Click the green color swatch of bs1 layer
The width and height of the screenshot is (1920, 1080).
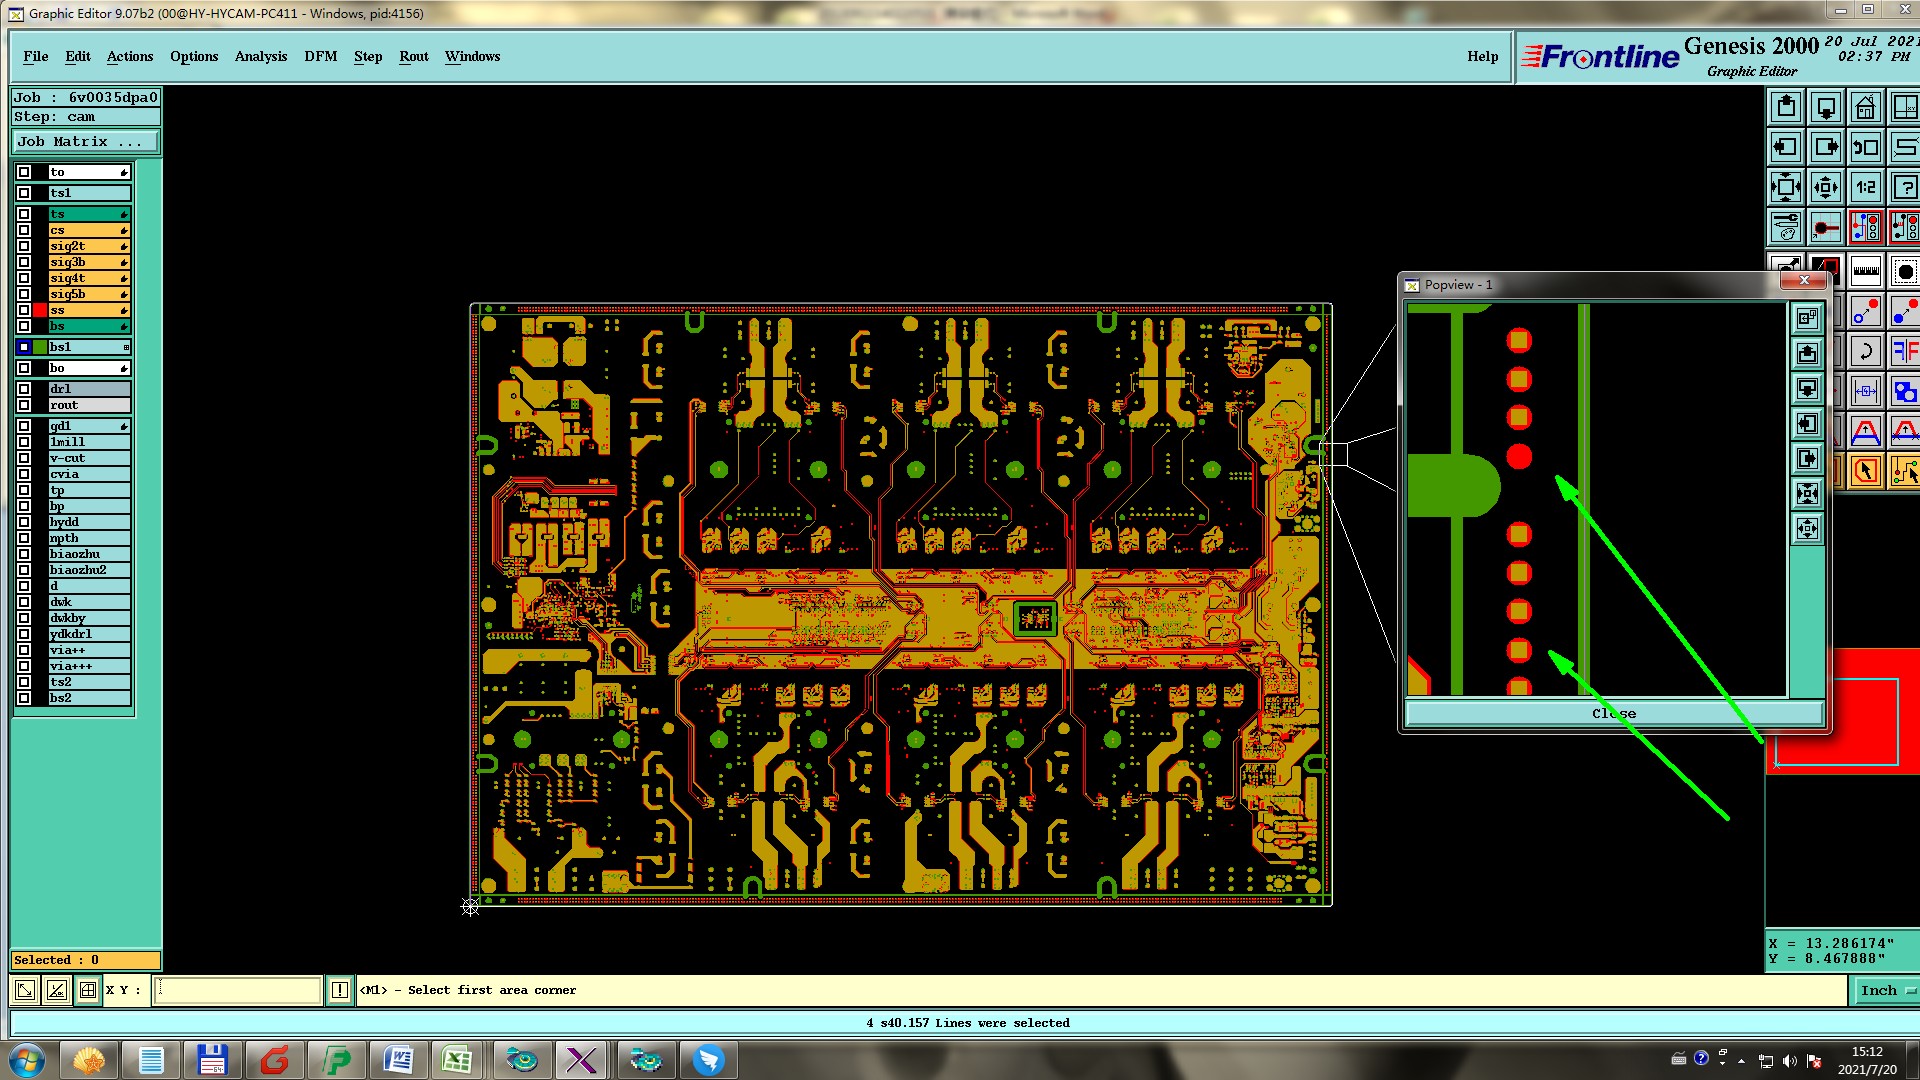point(40,347)
